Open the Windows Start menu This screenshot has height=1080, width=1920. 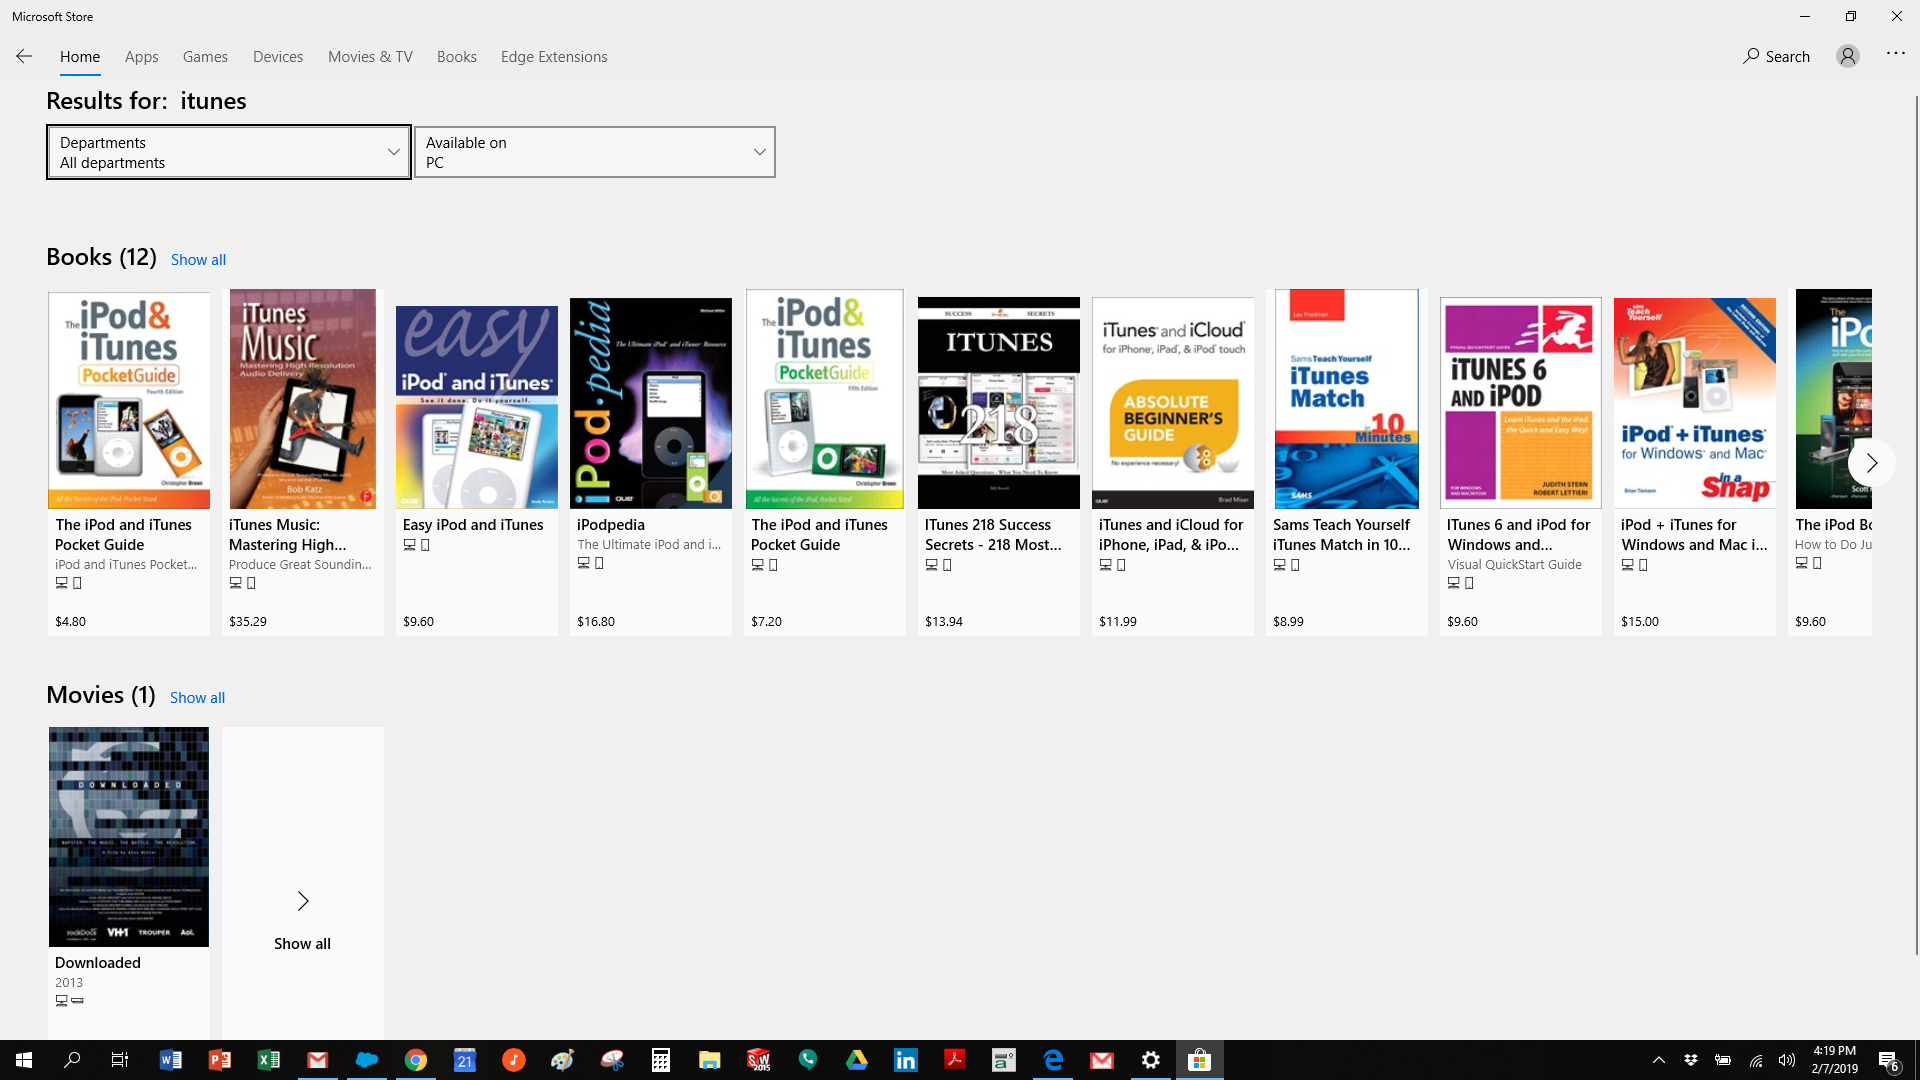[x=24, y=1060]
